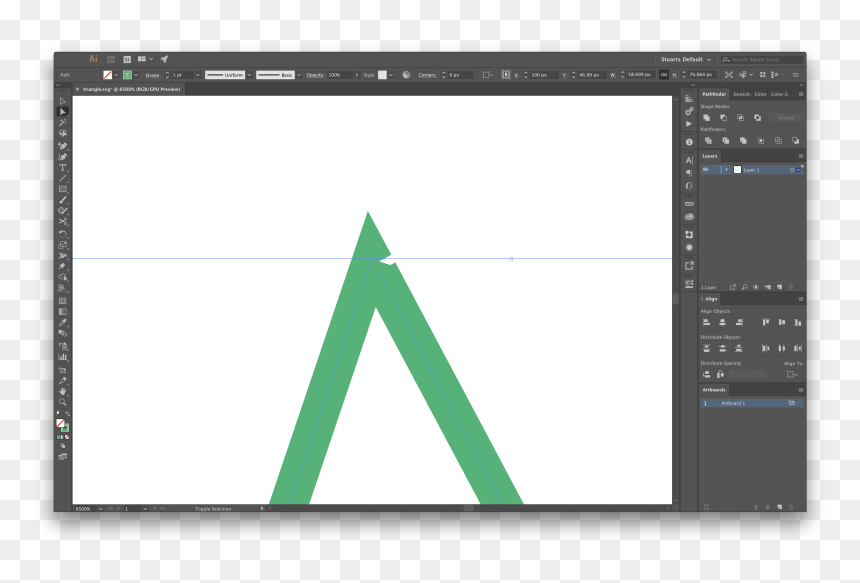Click the fill and stroke swatch in toolbar
Image resolution: width=860 pixels, height=583 pixels.
(63, 425)
